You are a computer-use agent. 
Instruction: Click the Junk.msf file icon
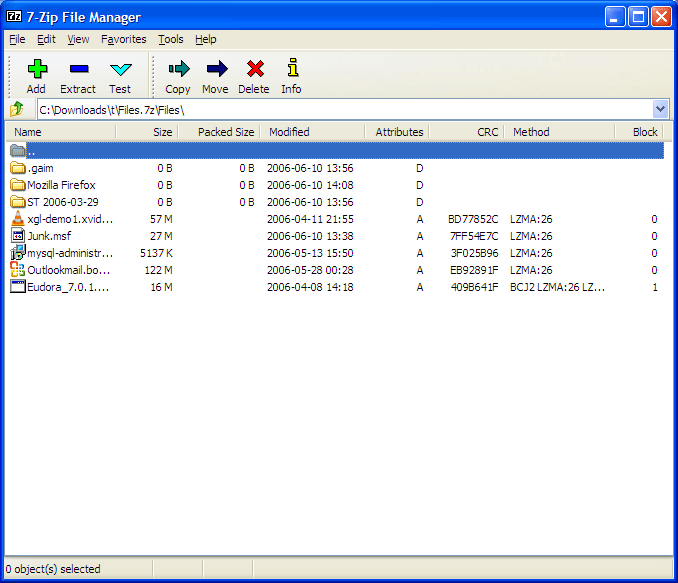tap(17, 236)
